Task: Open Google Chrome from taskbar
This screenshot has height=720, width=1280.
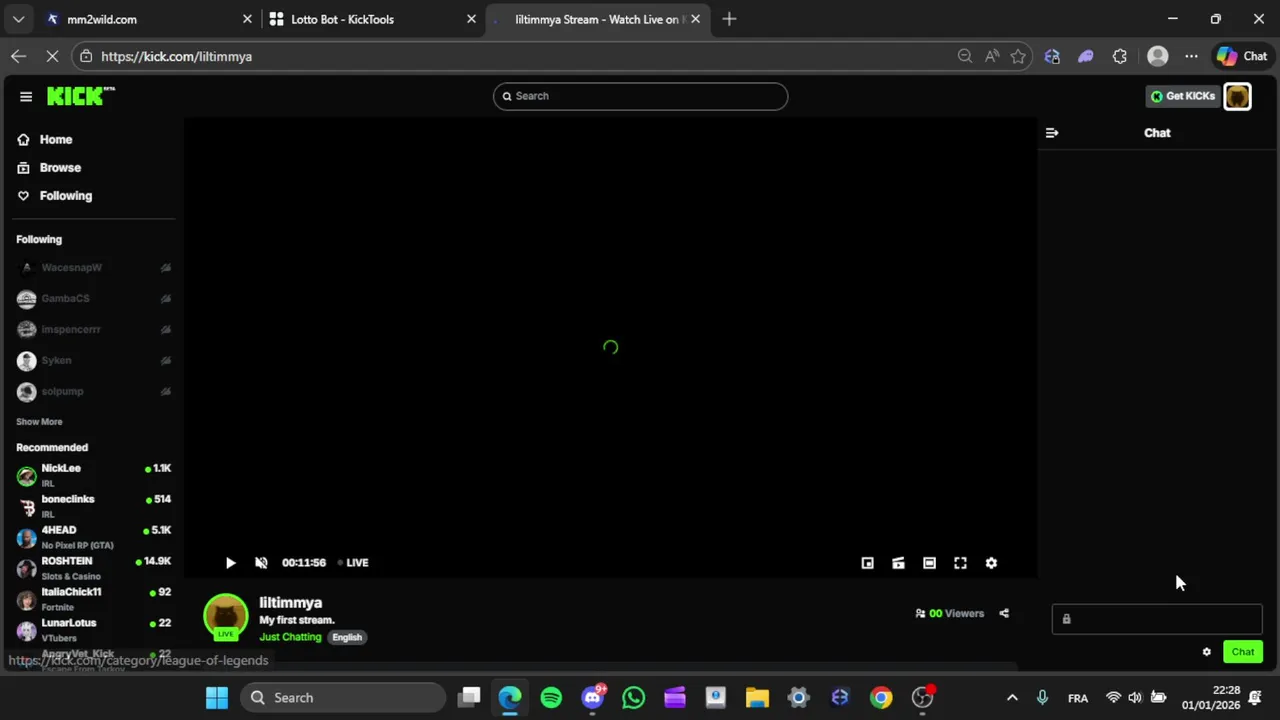Action: tap(881, 698)
